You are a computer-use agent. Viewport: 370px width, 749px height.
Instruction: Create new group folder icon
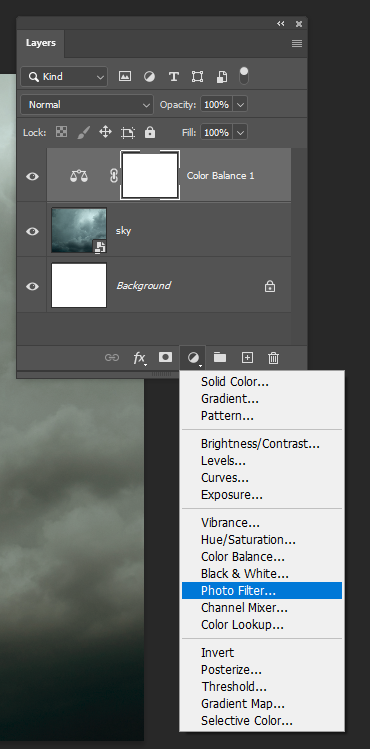(220, 357)
